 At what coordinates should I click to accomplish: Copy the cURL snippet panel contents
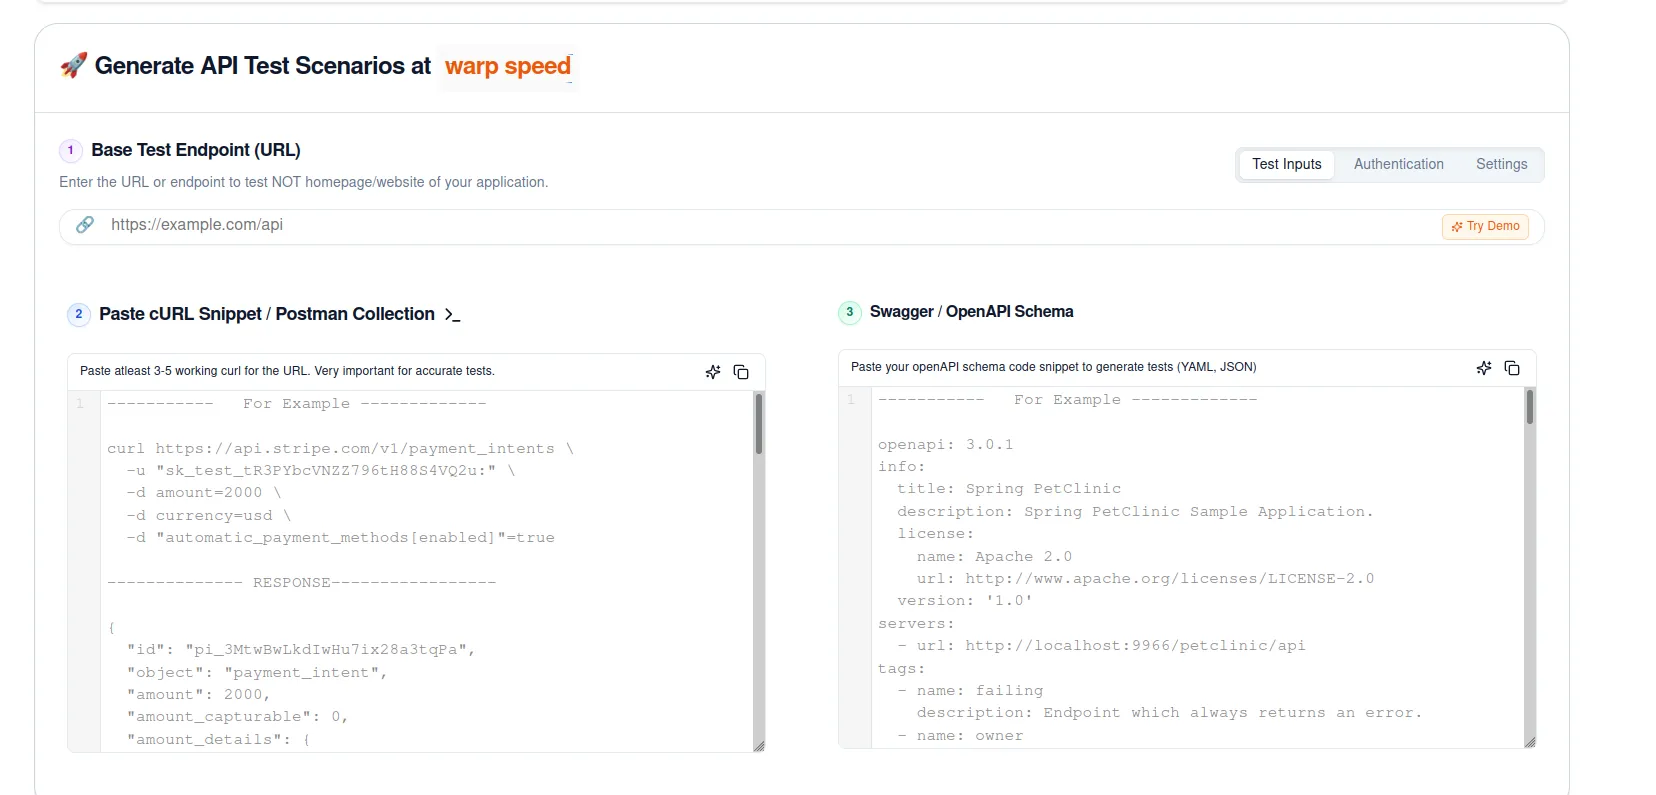[741, 372]
